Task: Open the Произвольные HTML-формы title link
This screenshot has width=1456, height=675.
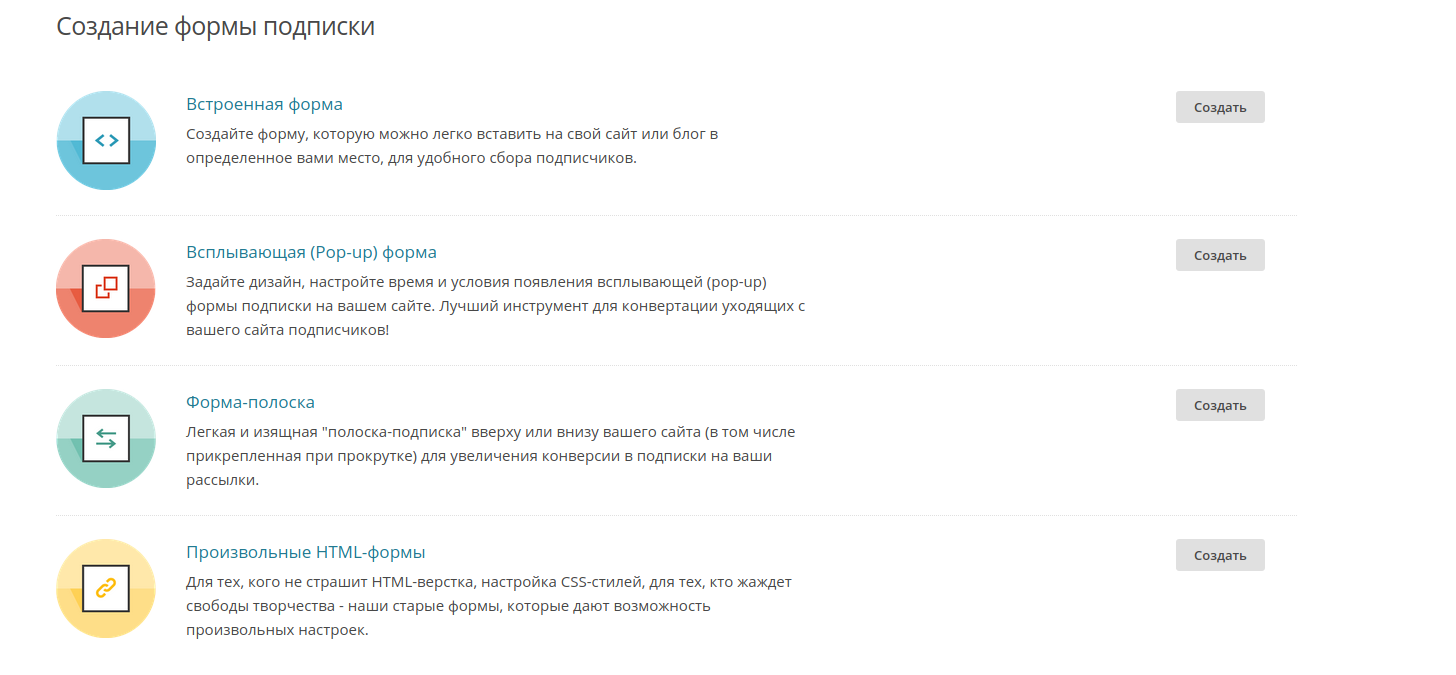Action: pyautogui.click(x=306, y=552)
